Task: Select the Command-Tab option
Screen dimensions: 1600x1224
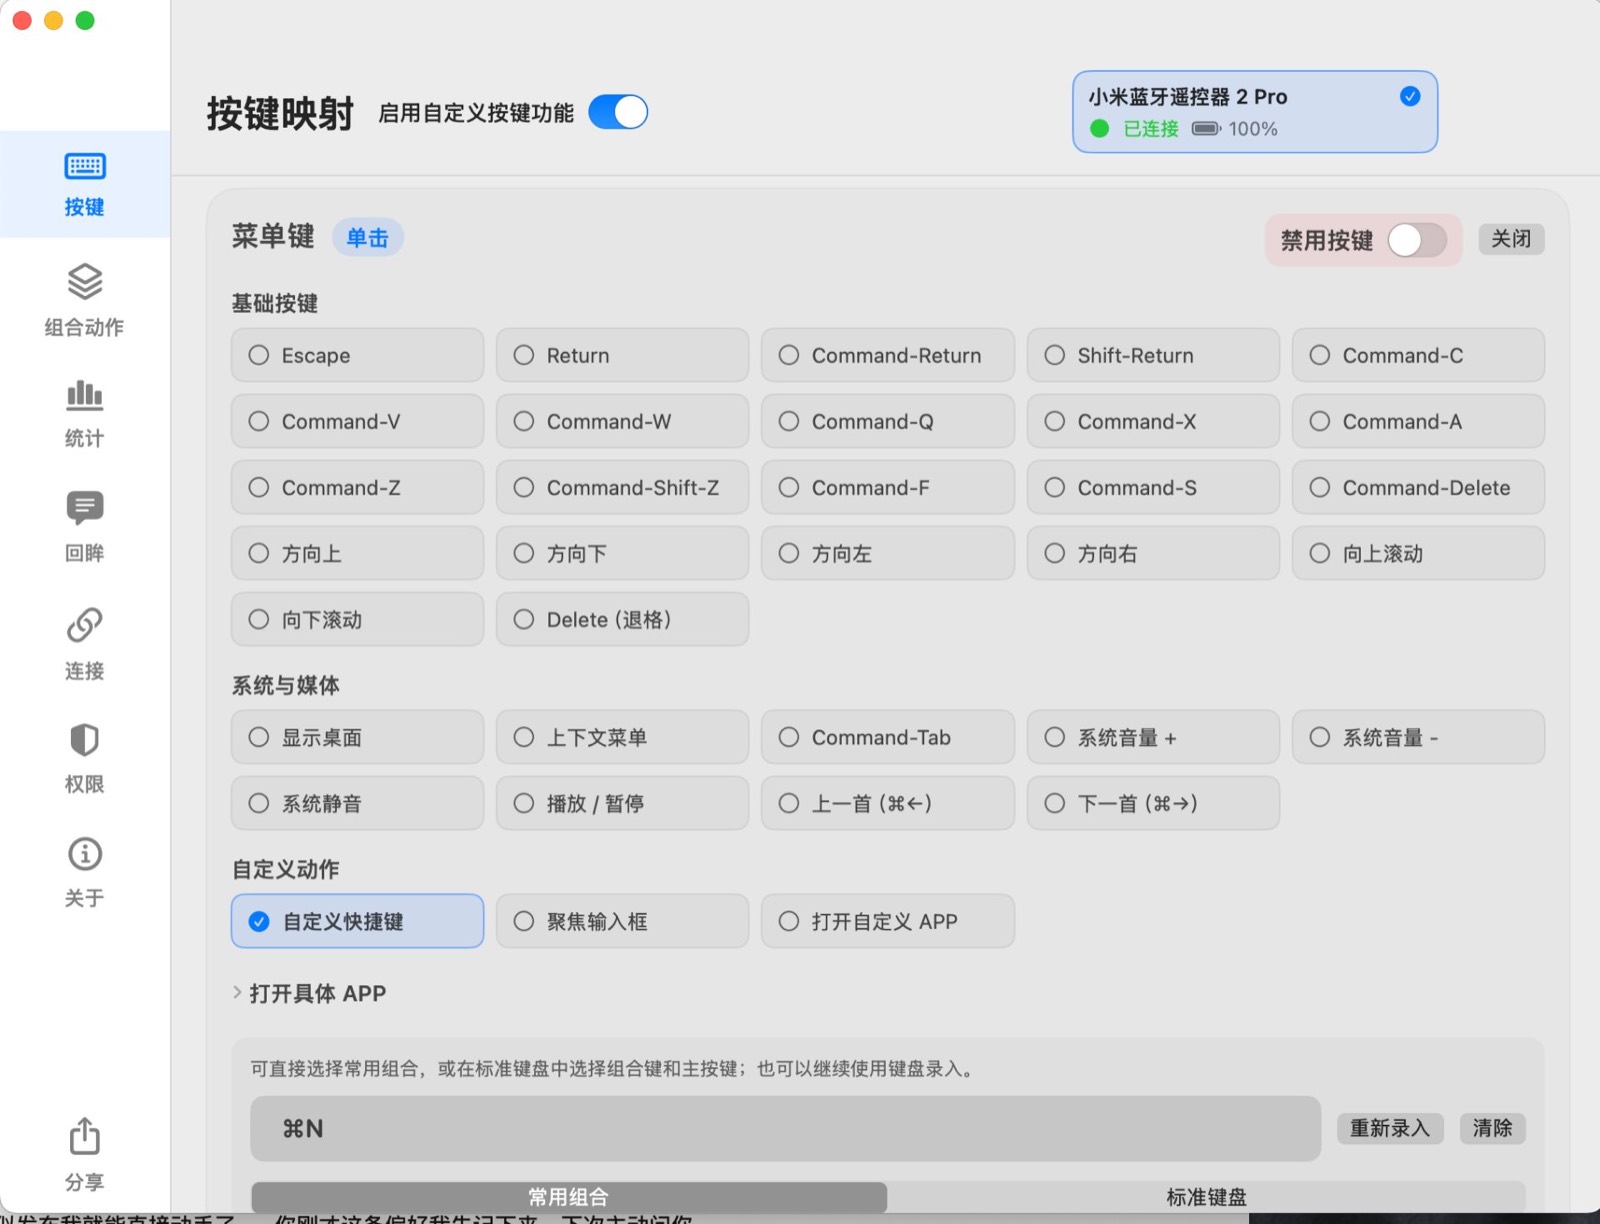Action: tap(888, 737)
